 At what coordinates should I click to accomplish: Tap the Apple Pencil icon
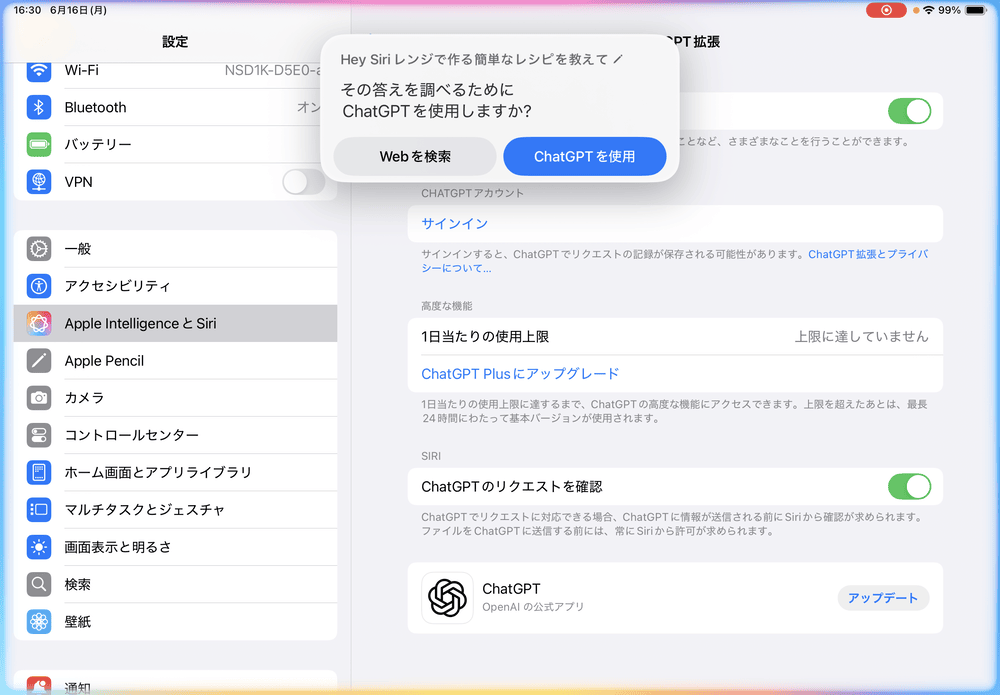point(39,361)
